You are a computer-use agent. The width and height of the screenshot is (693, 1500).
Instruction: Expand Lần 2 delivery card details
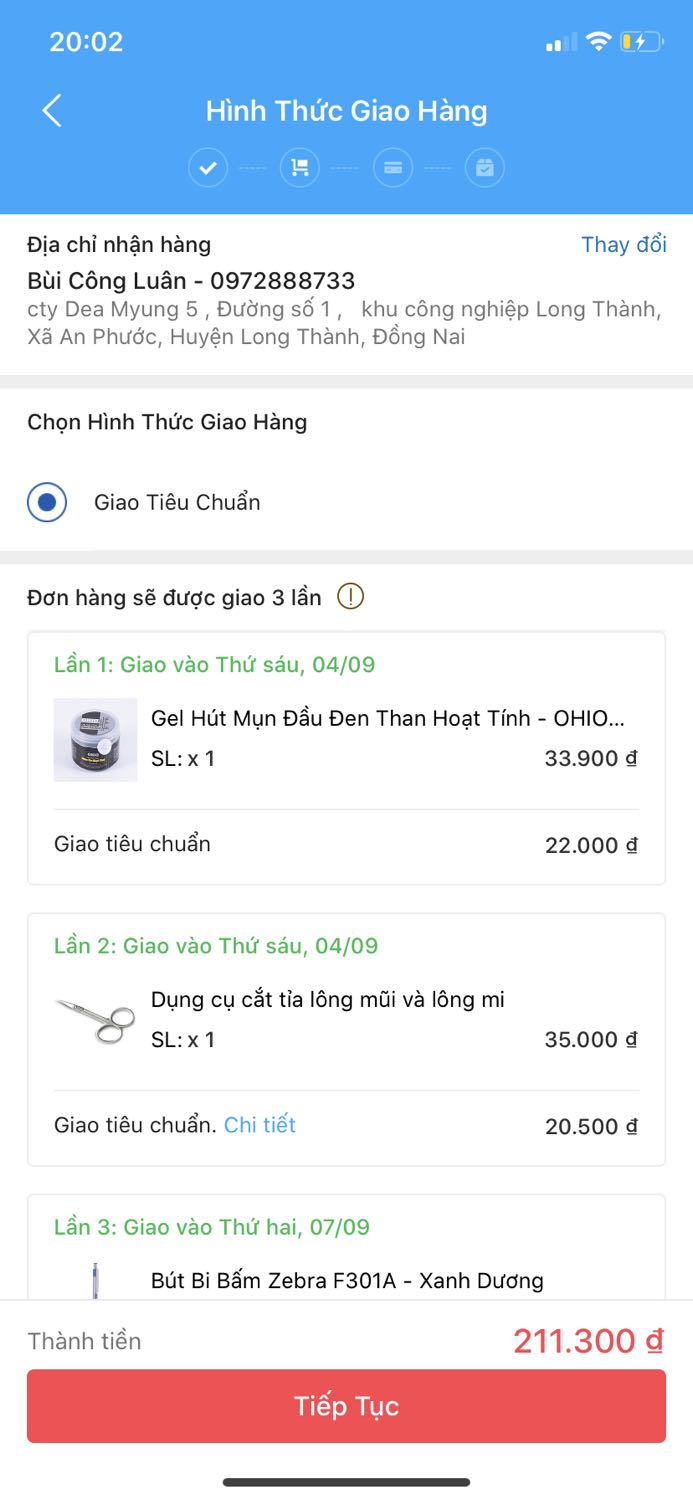pos(346,1038)
